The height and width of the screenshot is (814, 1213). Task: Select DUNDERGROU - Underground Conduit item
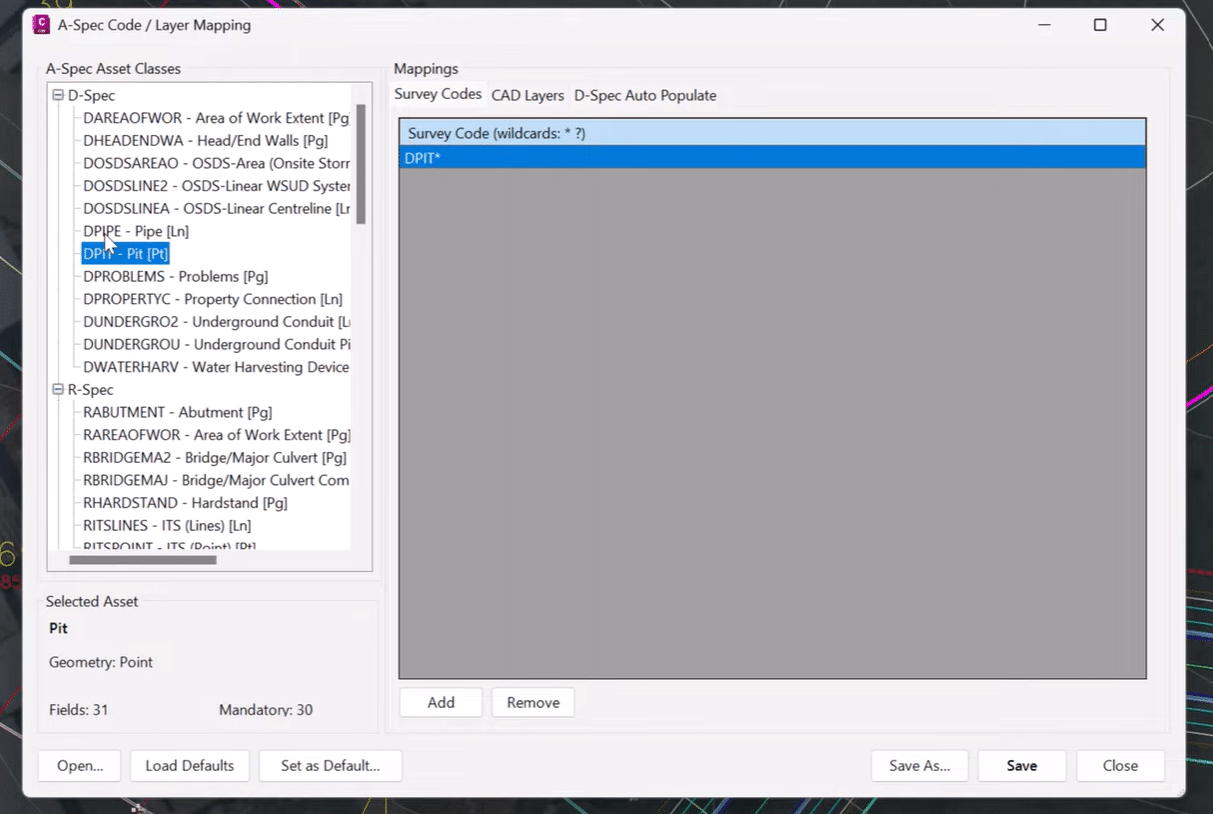point(216,345)
